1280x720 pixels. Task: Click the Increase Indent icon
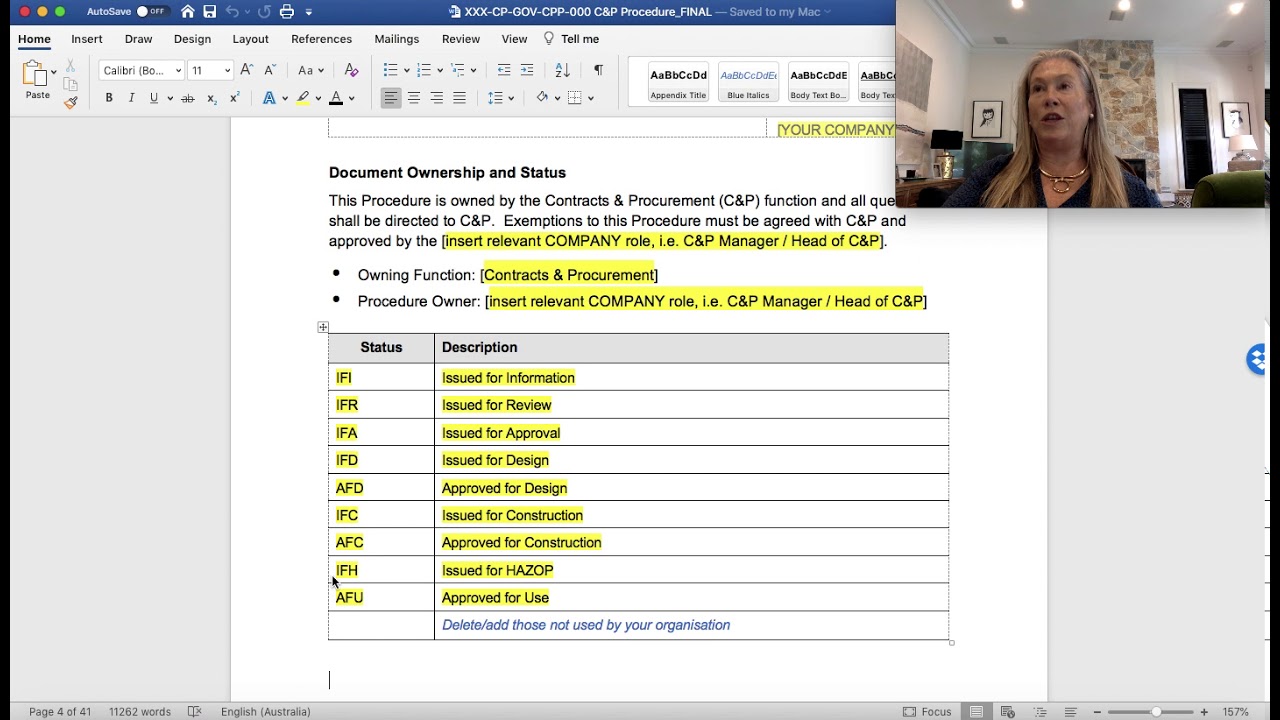(527, 70)
